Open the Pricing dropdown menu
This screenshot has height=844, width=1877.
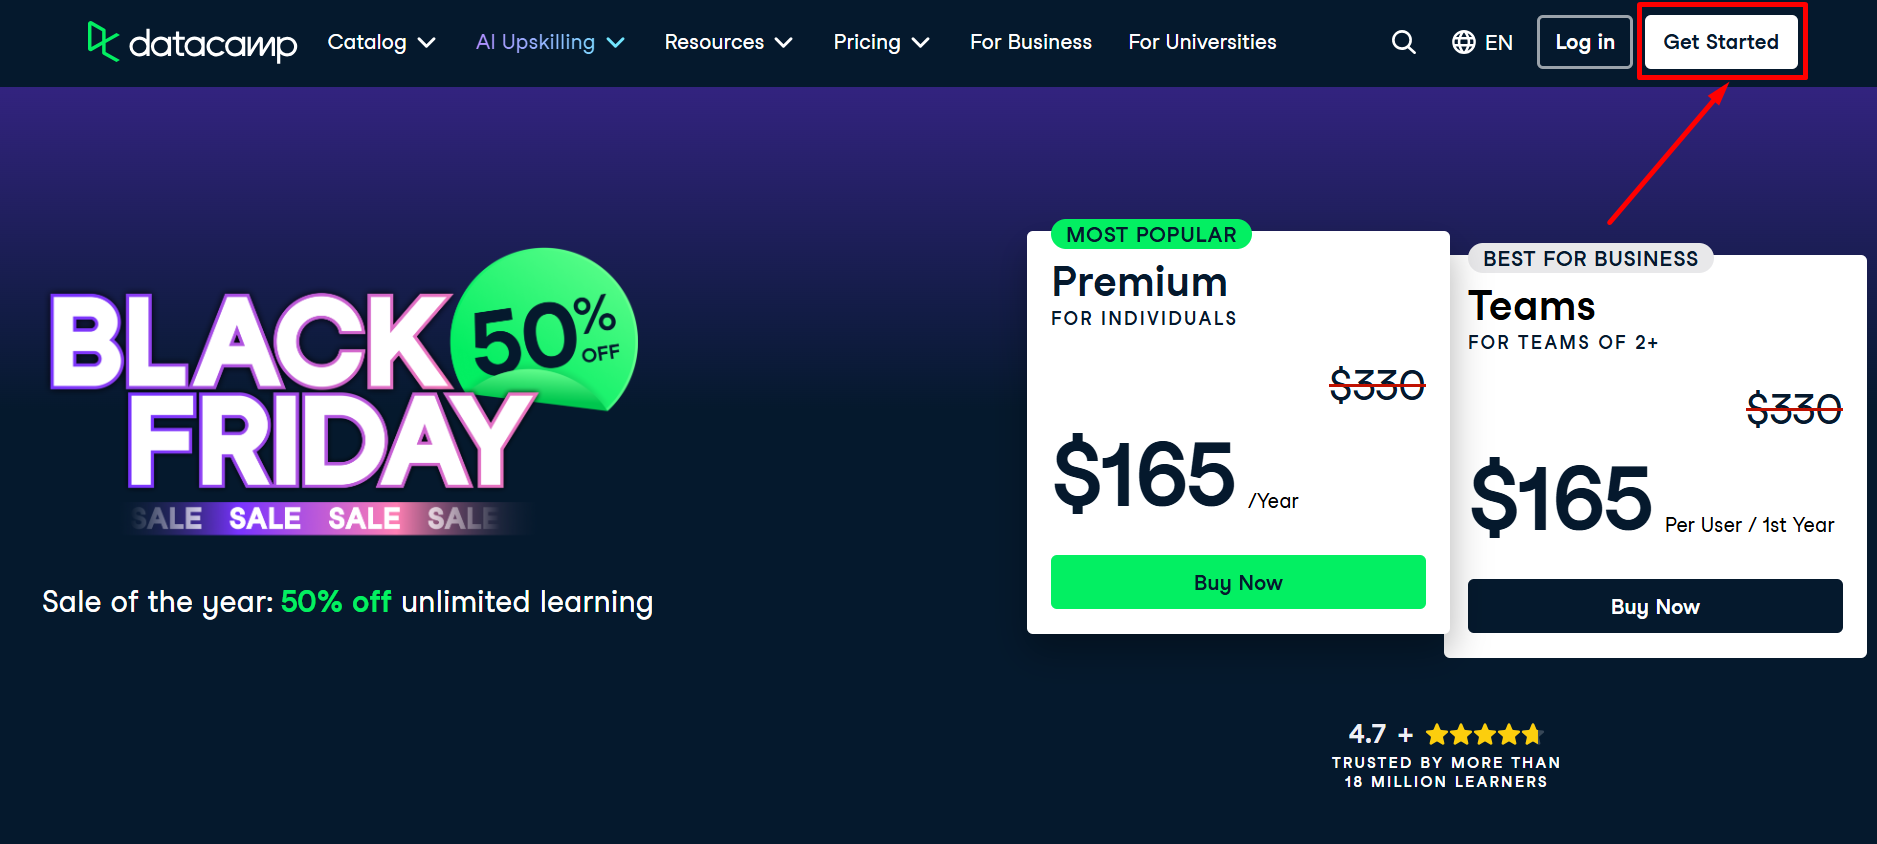(881, 42)
